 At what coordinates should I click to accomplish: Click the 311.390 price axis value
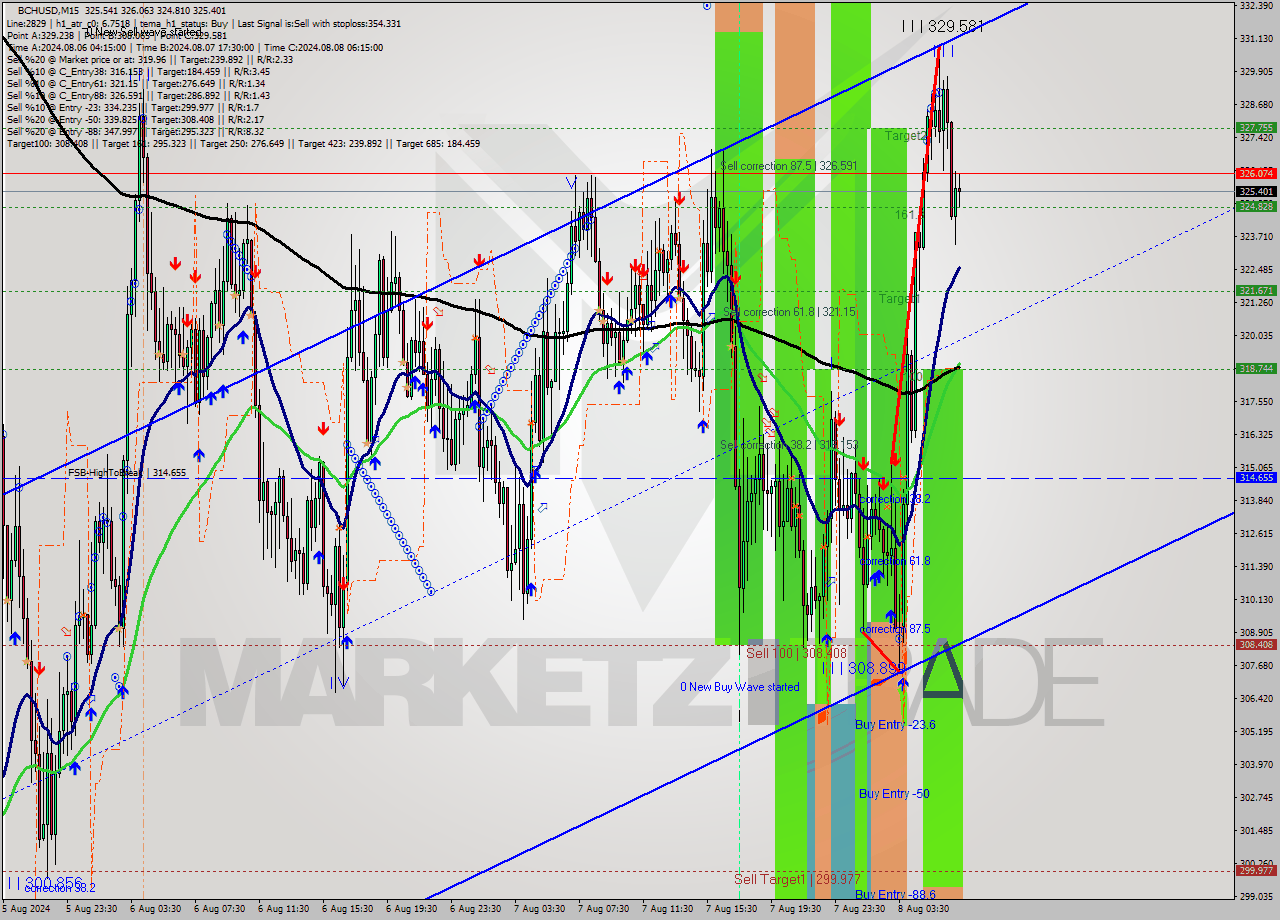1256,567
